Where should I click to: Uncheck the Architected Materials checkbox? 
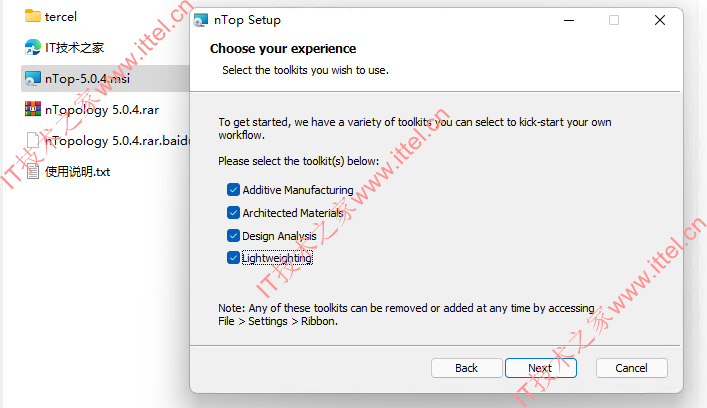coord(233,212)
